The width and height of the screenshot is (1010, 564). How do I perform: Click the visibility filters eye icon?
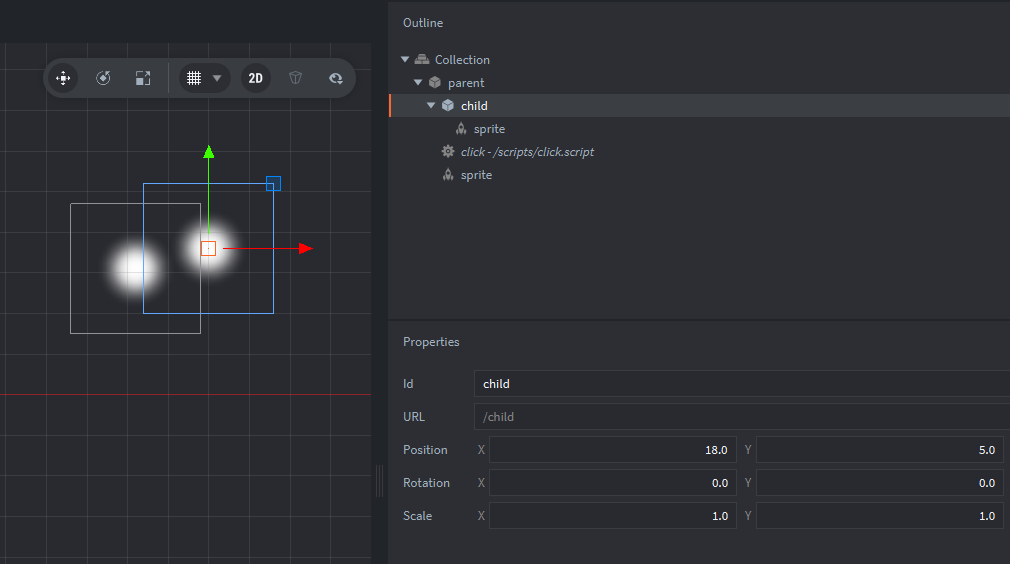click(336, 78)
